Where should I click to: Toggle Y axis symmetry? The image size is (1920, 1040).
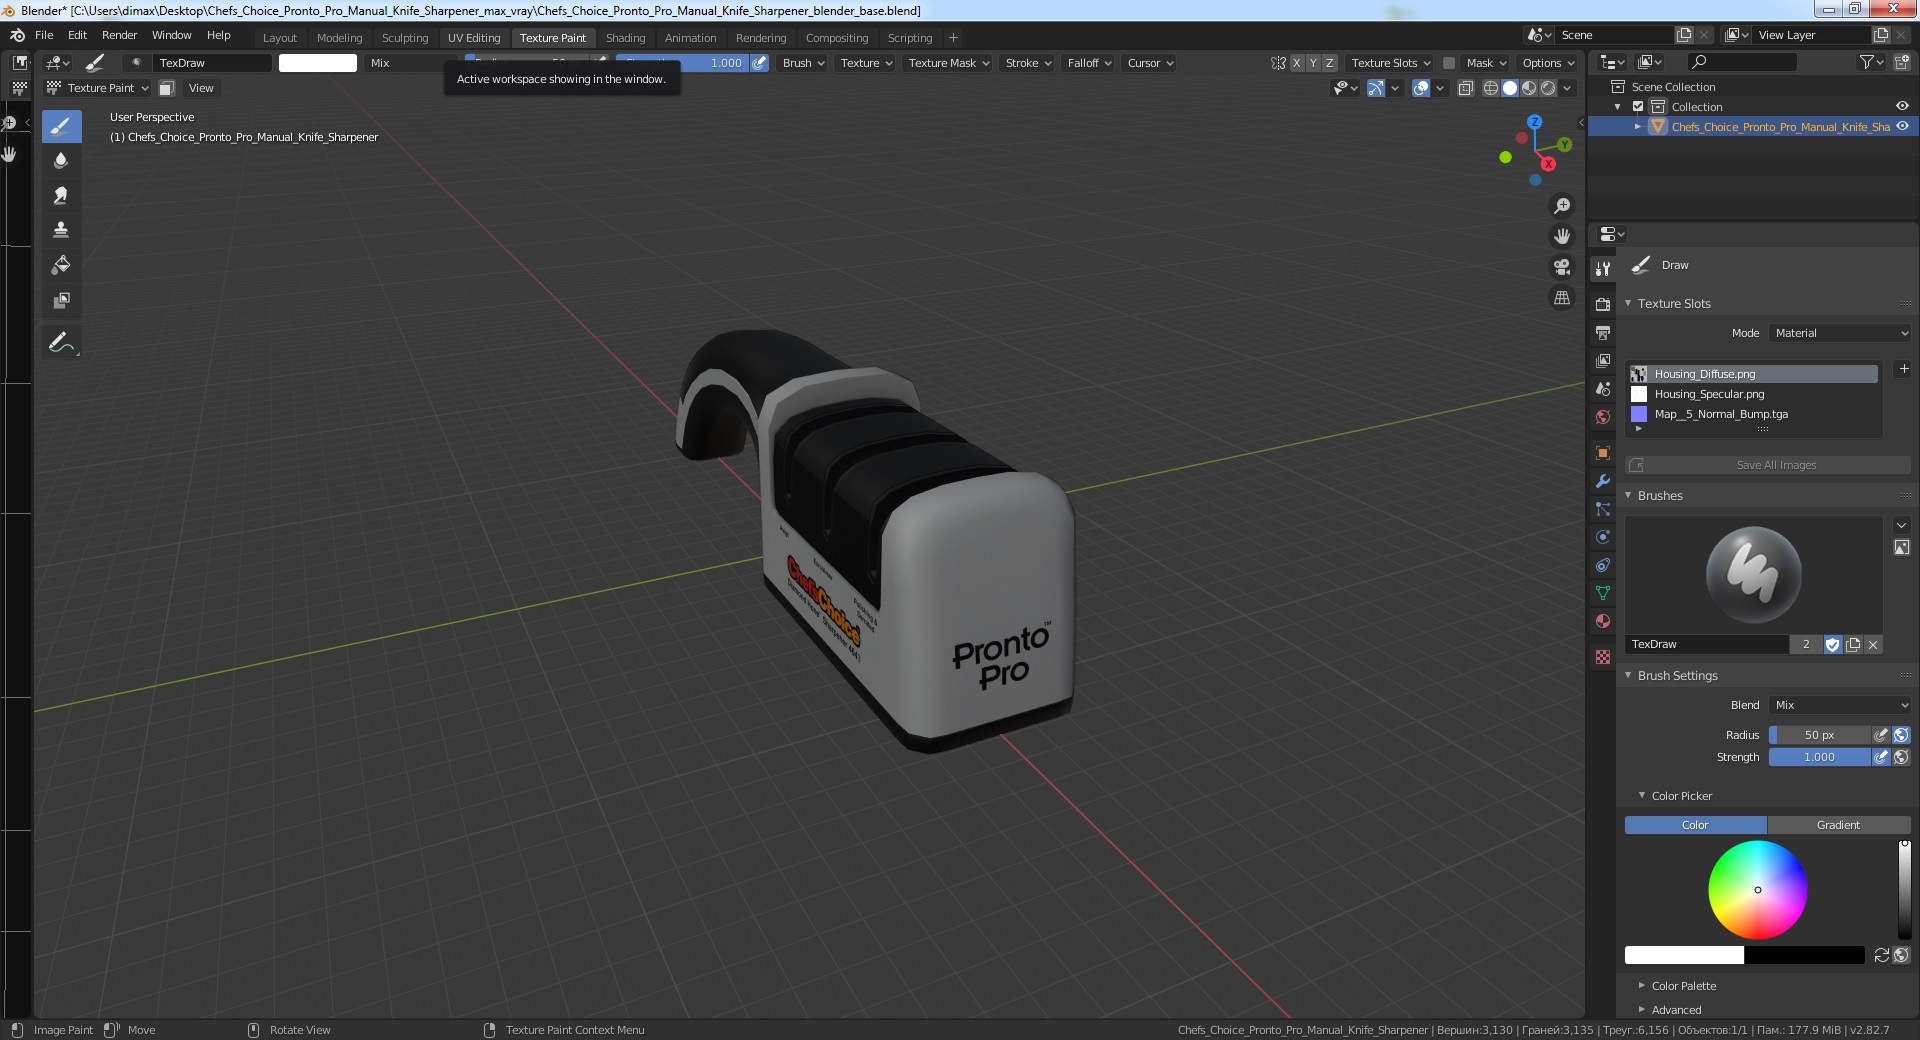[1313, 62]
